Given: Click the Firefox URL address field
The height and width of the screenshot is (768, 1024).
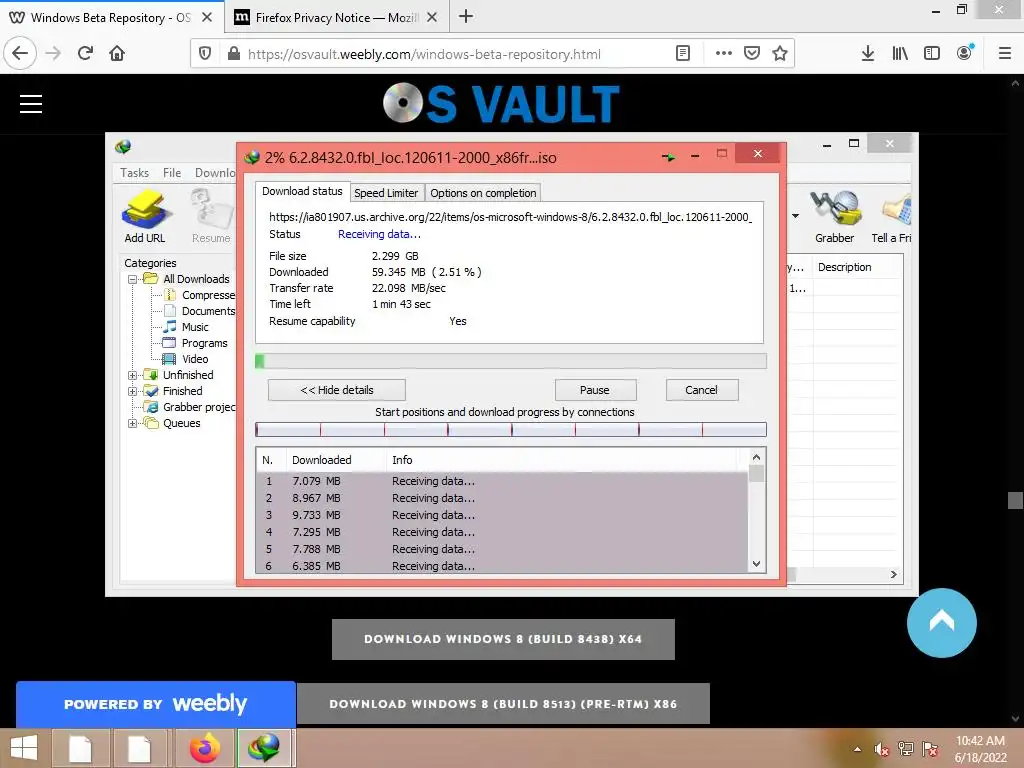Looking at the screenshot, I should point(424,54).
